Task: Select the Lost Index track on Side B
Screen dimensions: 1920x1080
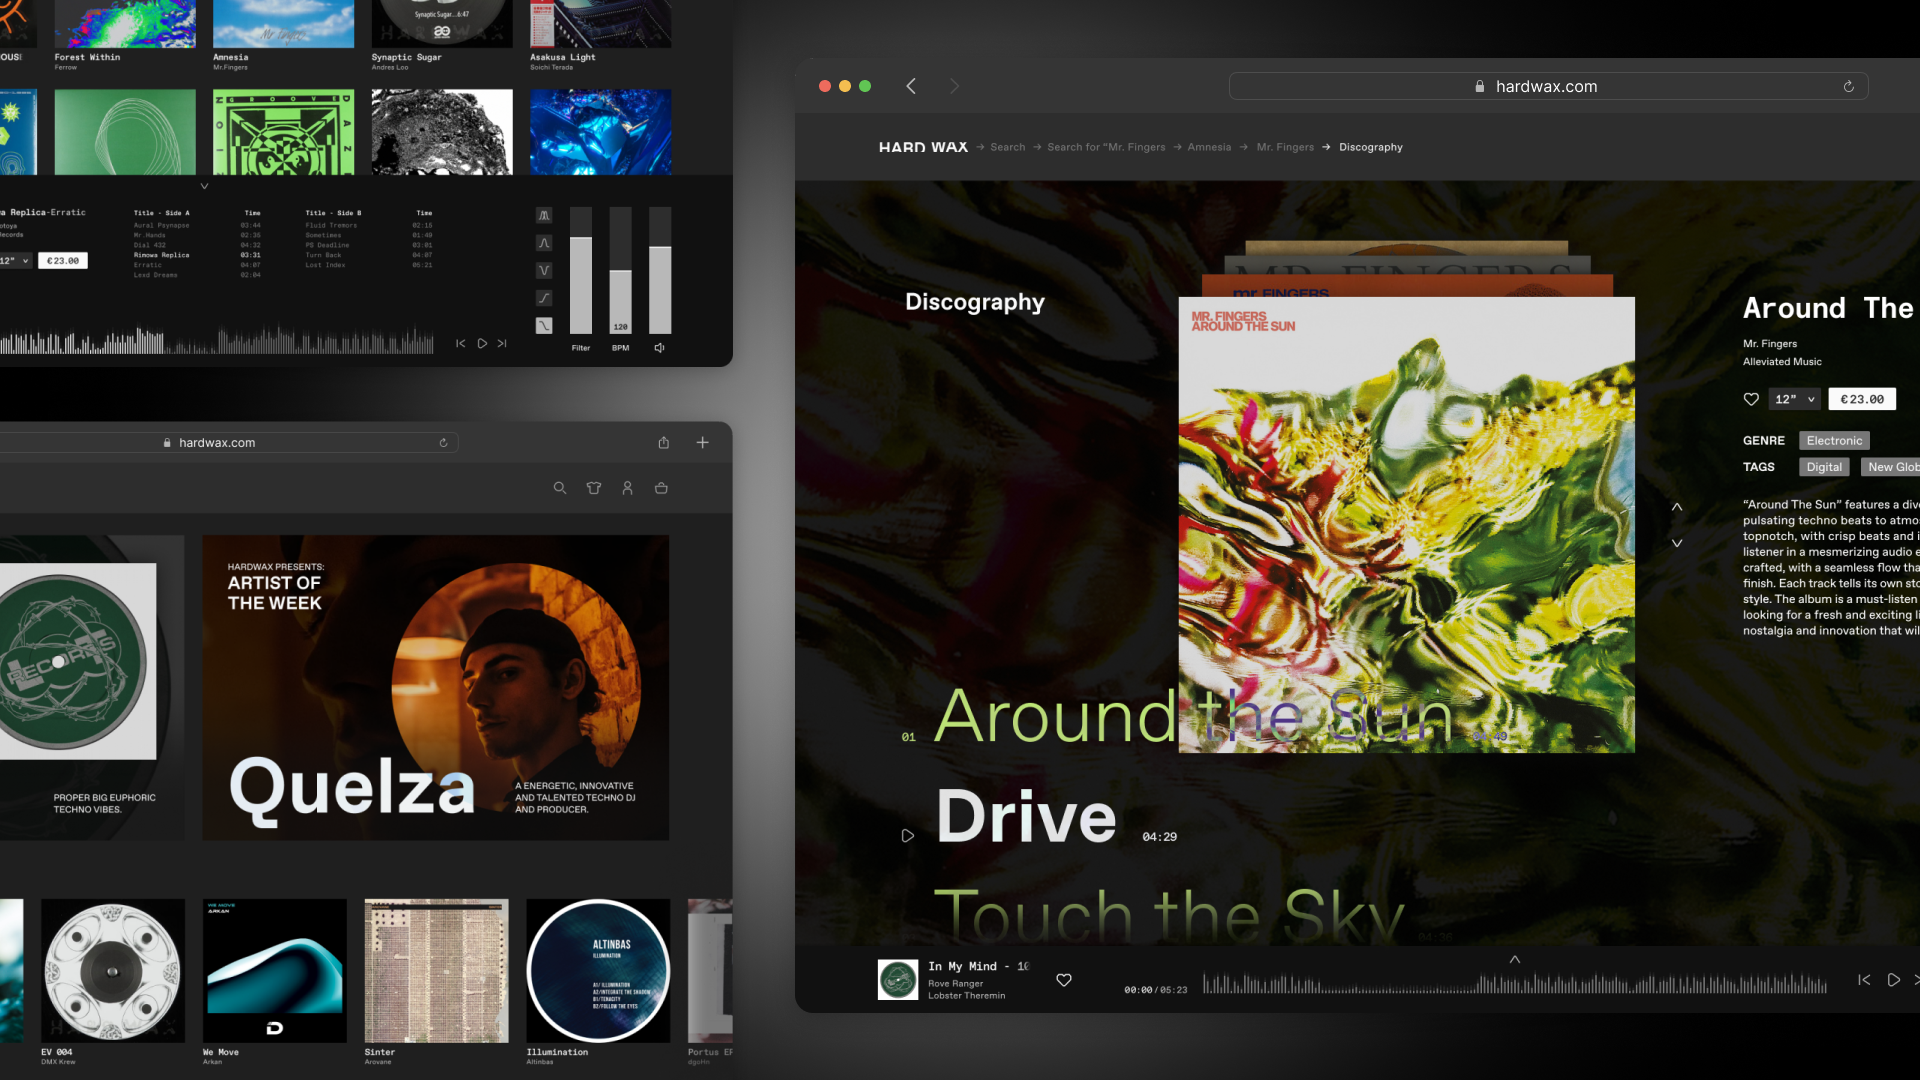Action: (369, 265)
